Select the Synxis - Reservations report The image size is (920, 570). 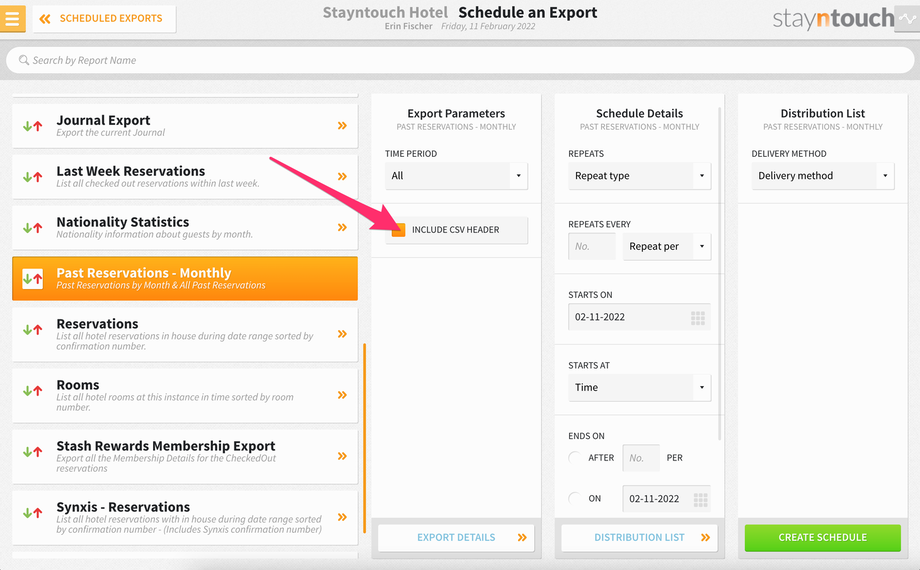(185, 517)
